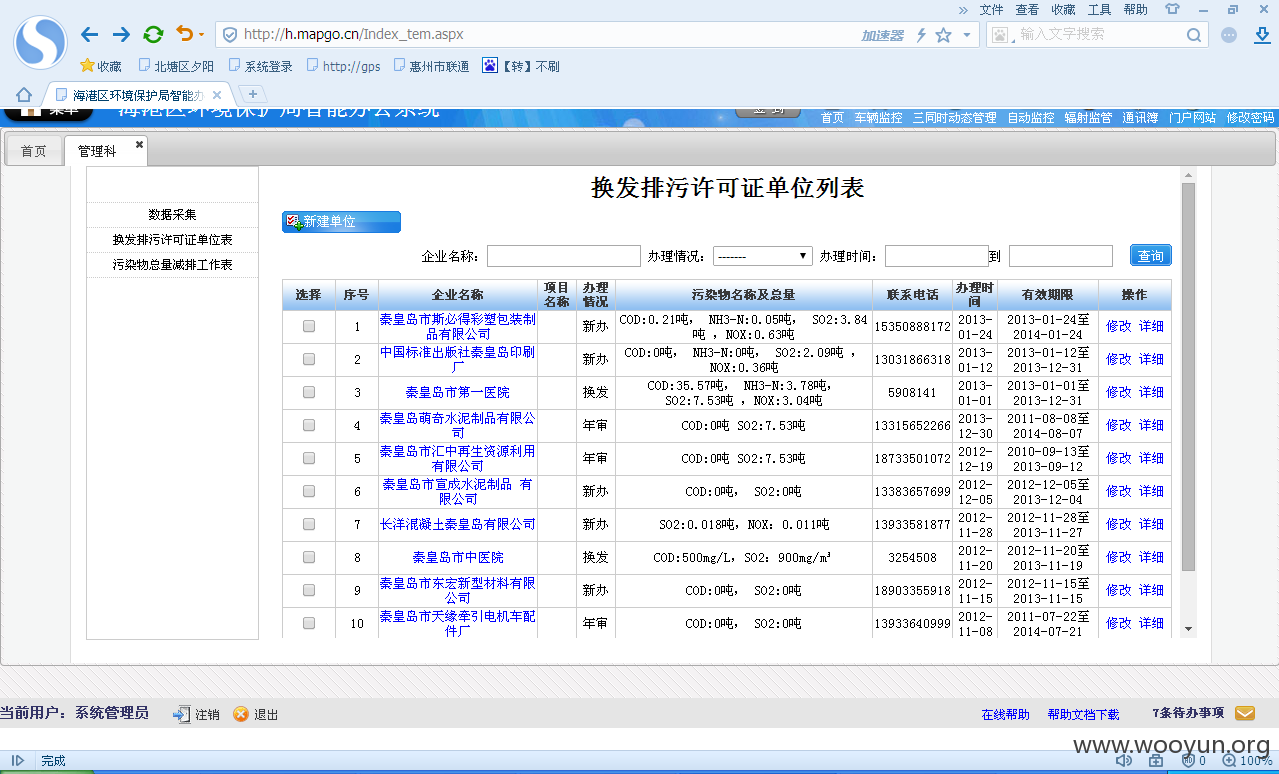The height and width of the screenshot is (774, 1279).
Task: Click the home icon on tab bar
Action: 23,95
